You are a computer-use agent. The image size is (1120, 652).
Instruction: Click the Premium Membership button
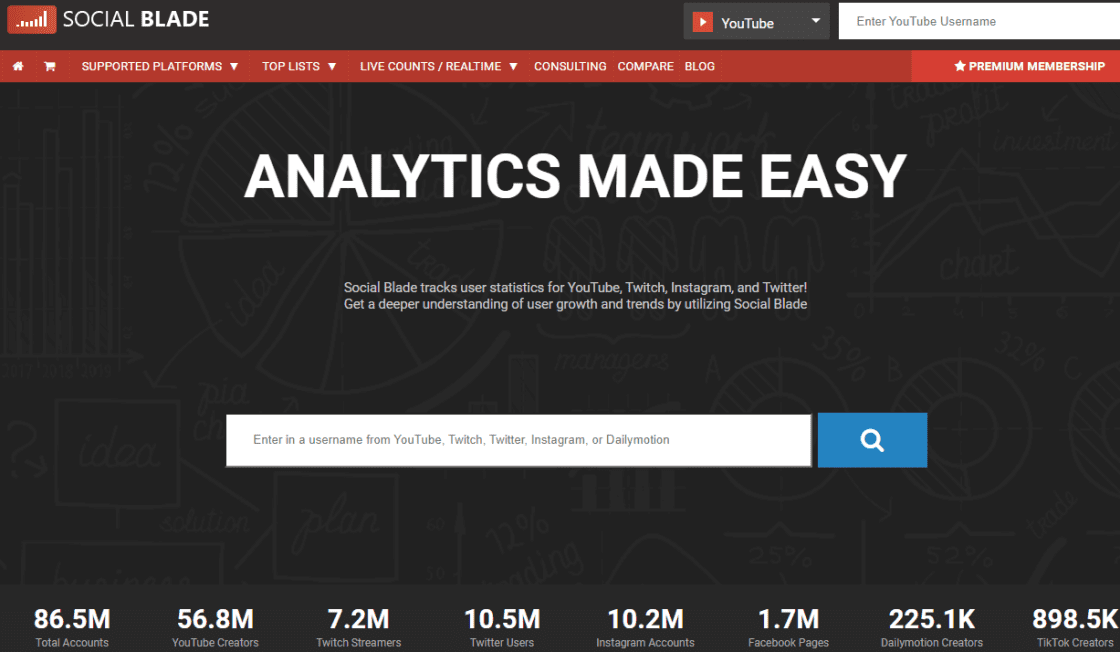pyautogui.click(x=1030, y=66)
